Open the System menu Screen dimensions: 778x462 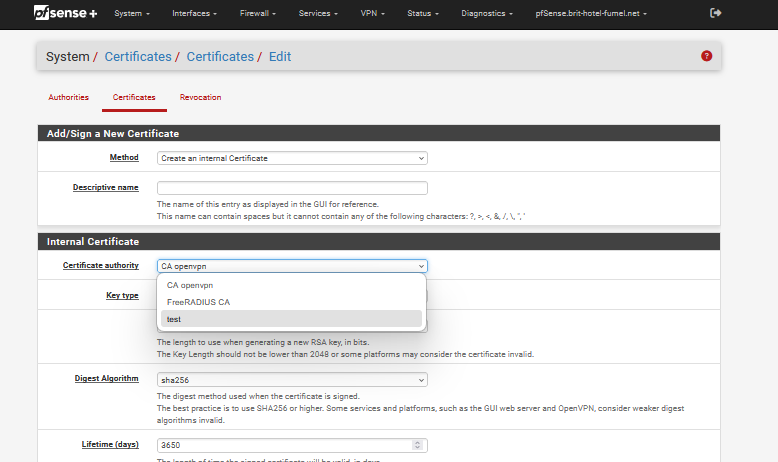132,14
